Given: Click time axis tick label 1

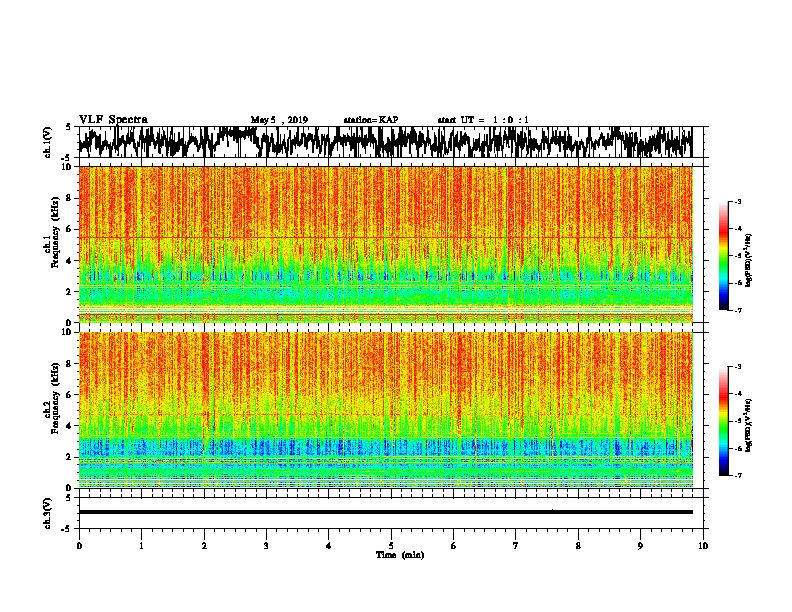Looking at the screenshot, I should 141,546.
